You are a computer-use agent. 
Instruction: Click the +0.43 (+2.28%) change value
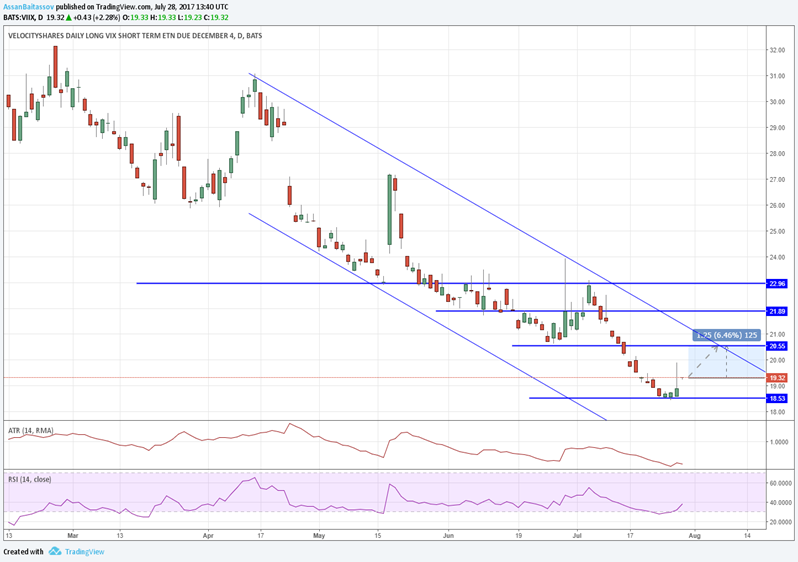tap(97, 17)
